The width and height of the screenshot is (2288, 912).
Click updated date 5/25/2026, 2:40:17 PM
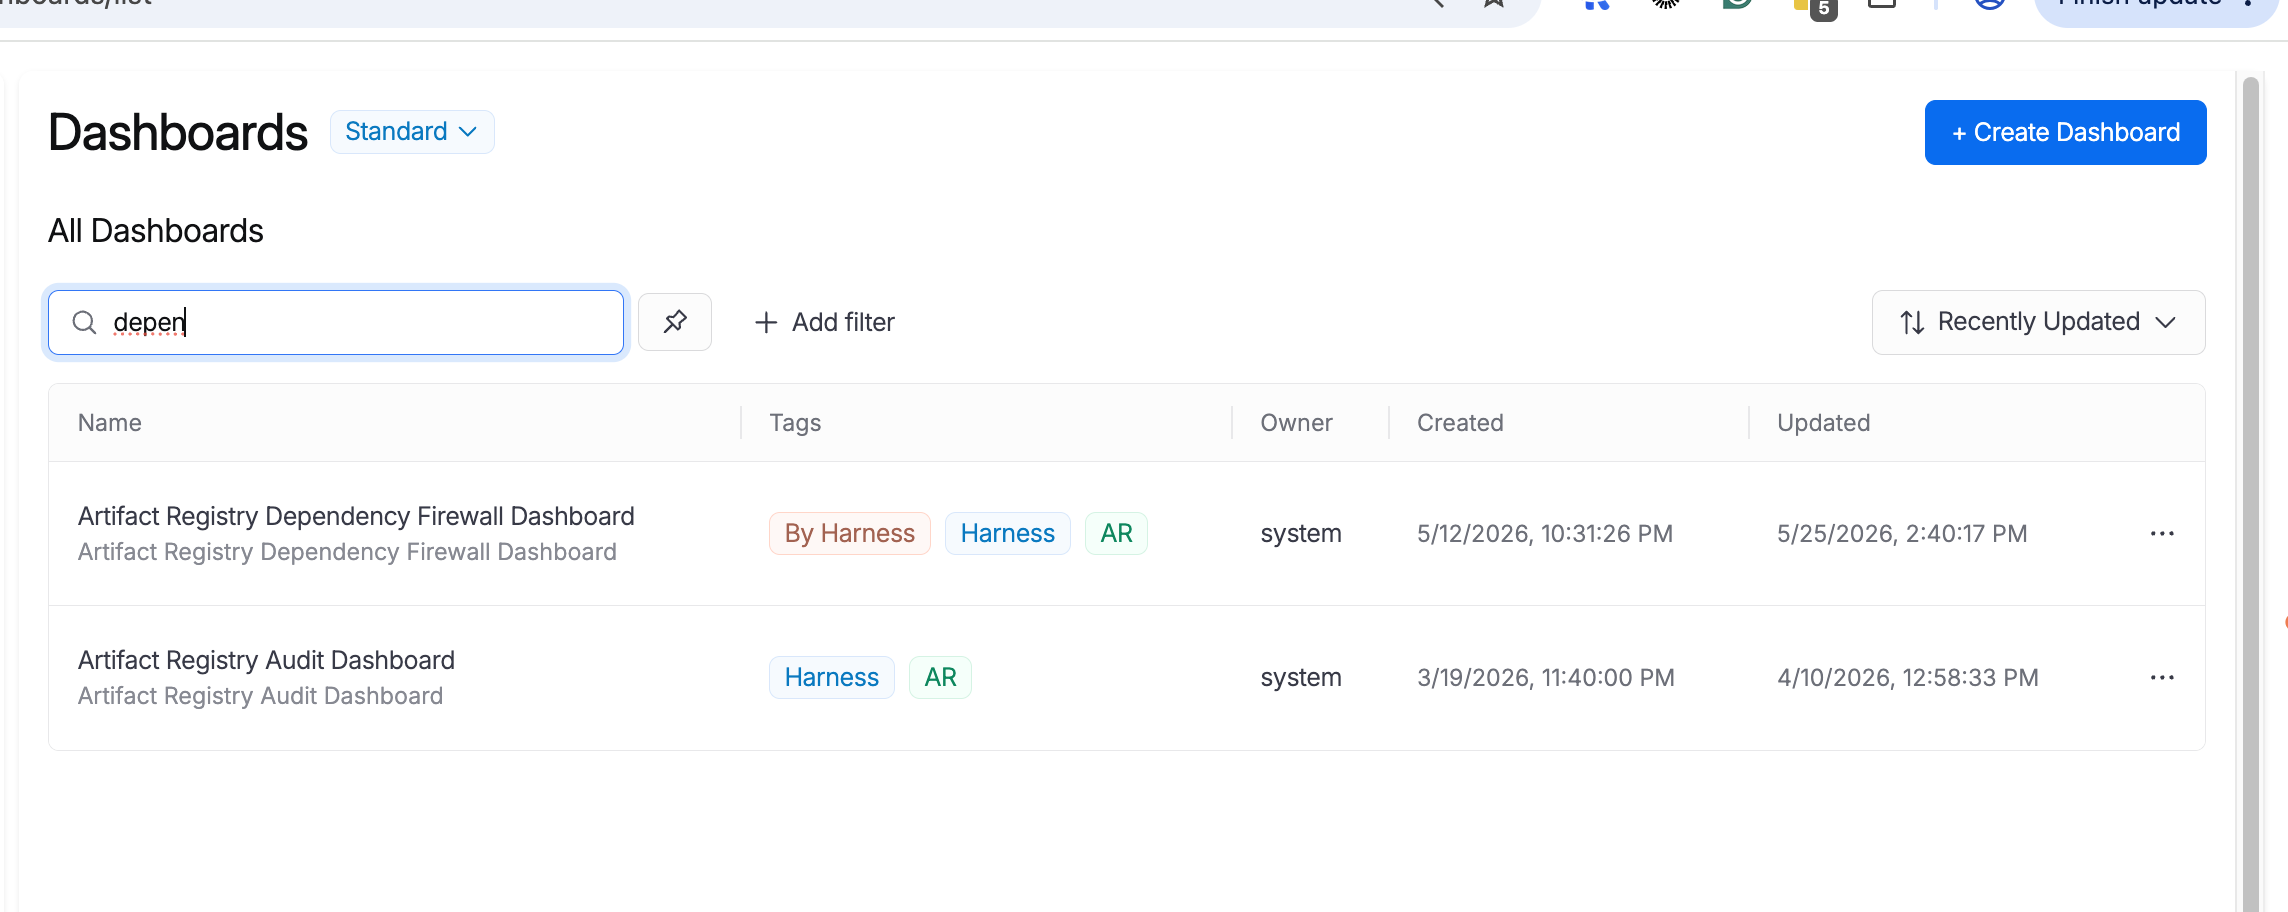point(1902,533)
